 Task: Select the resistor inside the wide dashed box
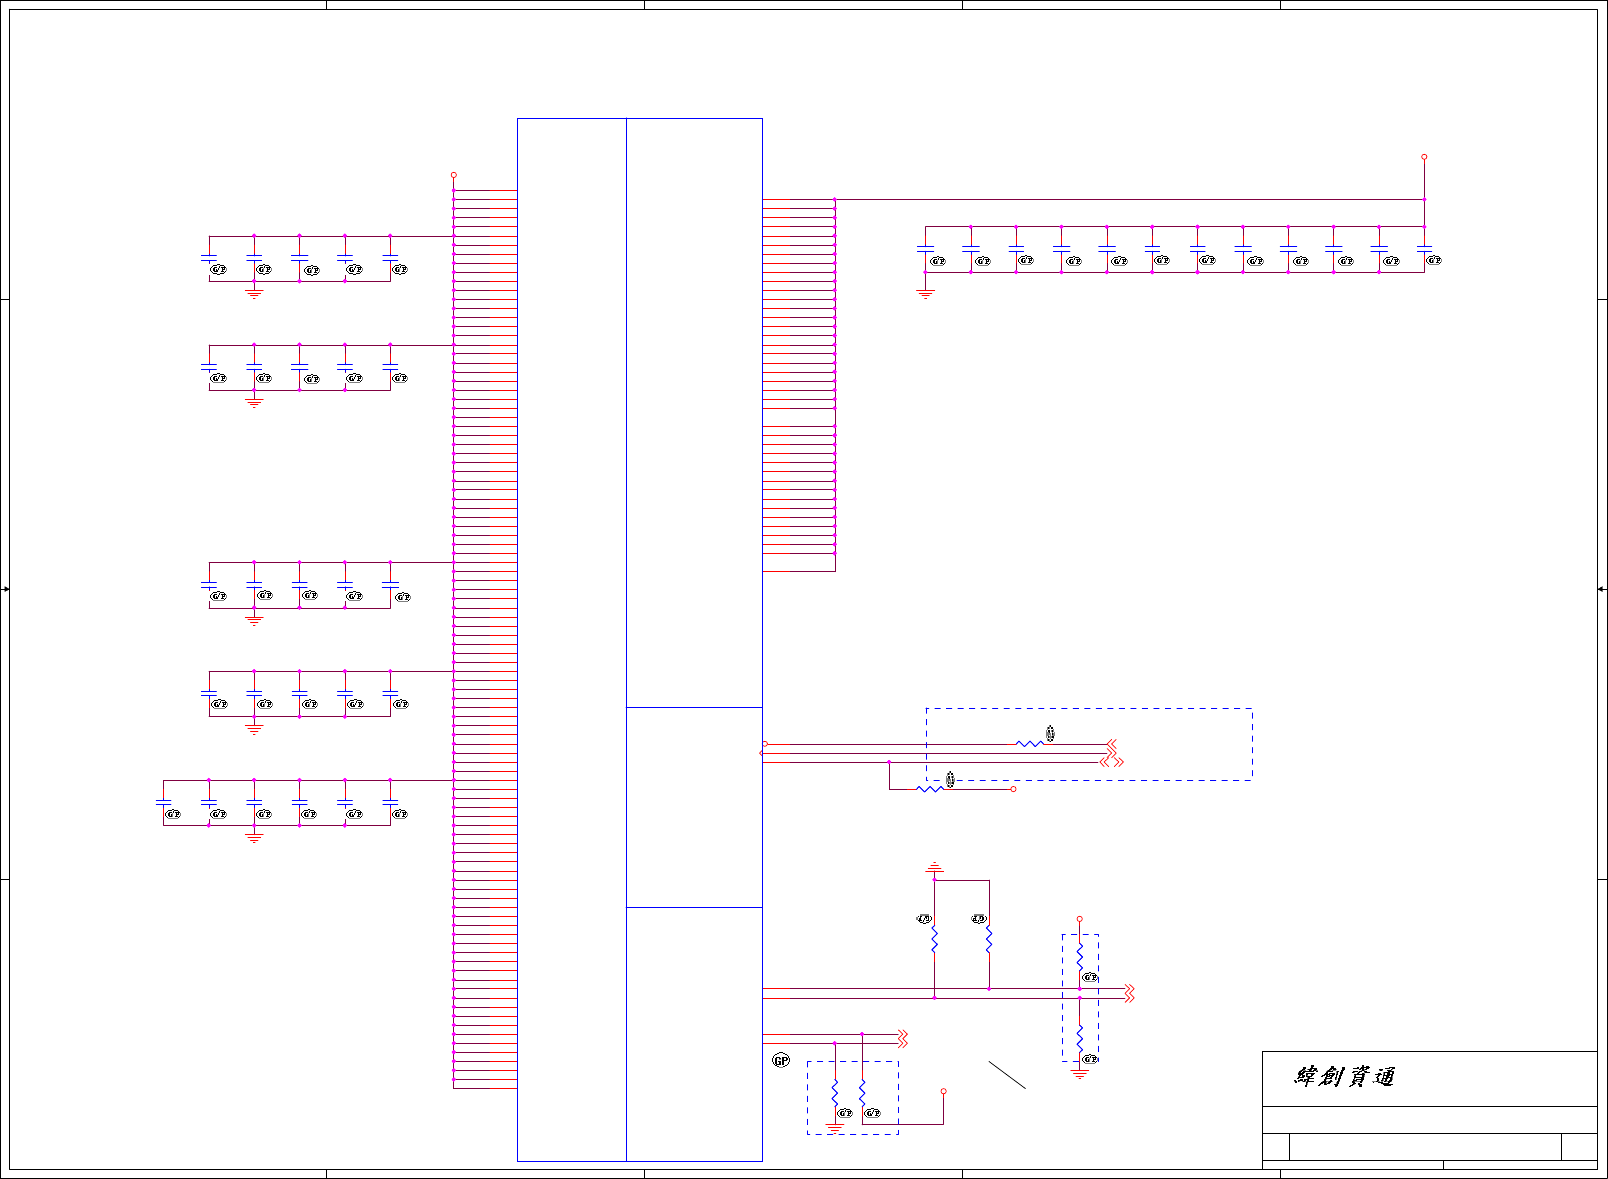point(1029,744)
